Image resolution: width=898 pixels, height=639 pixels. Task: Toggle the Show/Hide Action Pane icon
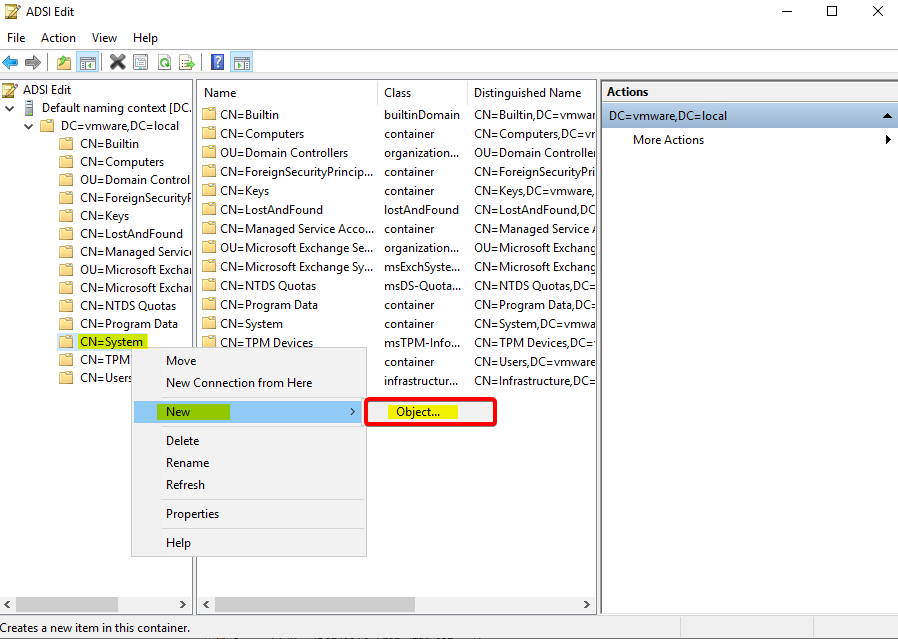point(241,62)
